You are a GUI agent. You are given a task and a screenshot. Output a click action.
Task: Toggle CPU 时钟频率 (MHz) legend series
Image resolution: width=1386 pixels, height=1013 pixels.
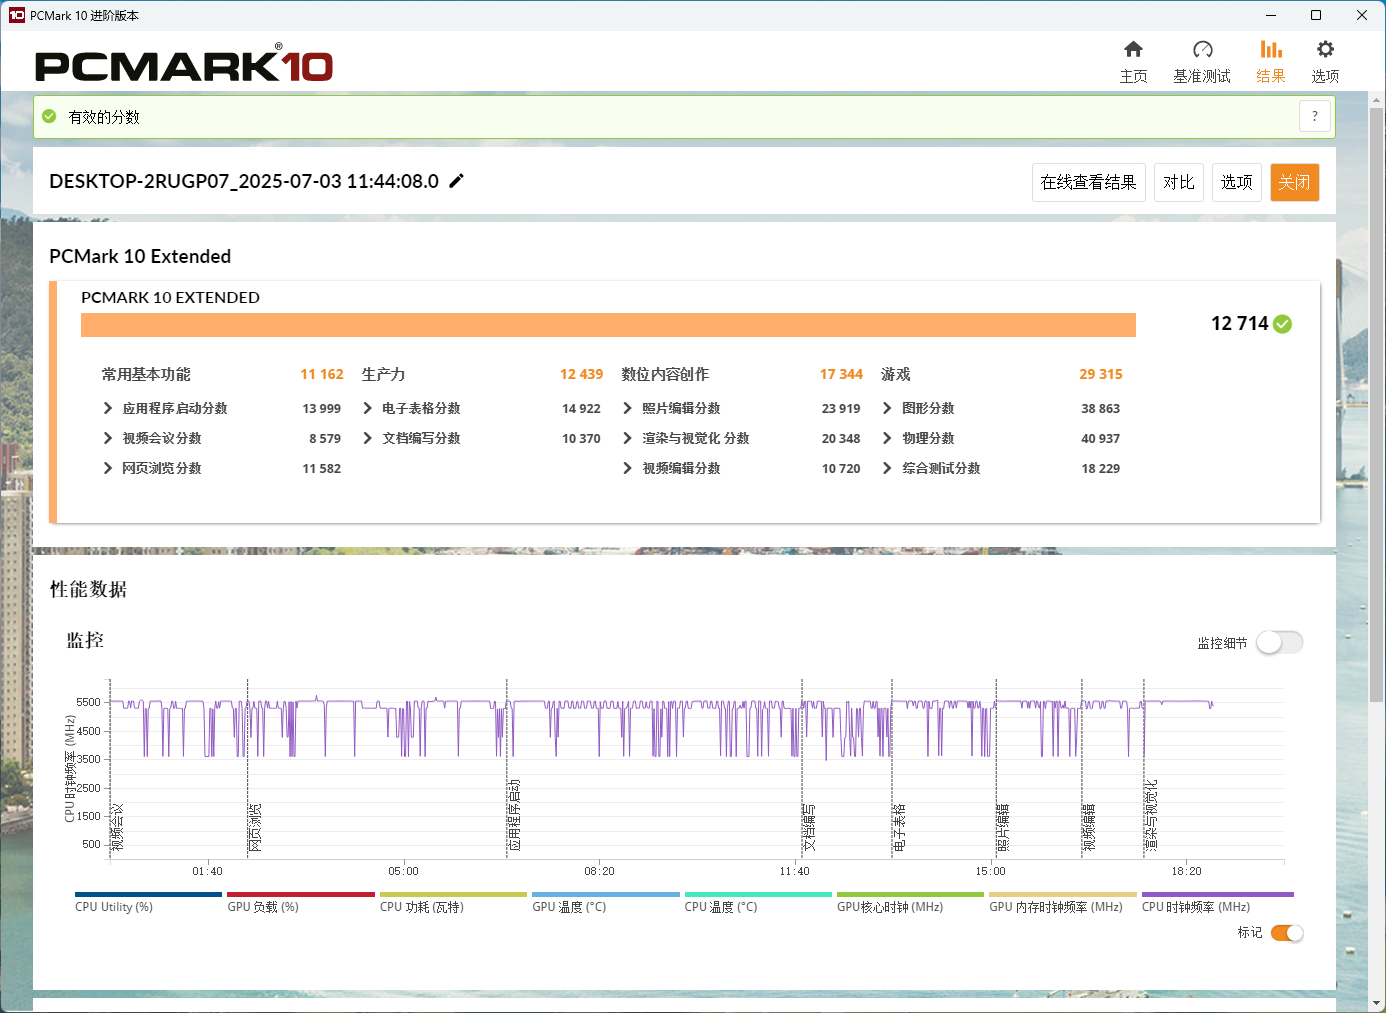pyautogui.click(x=1218, y=903)
